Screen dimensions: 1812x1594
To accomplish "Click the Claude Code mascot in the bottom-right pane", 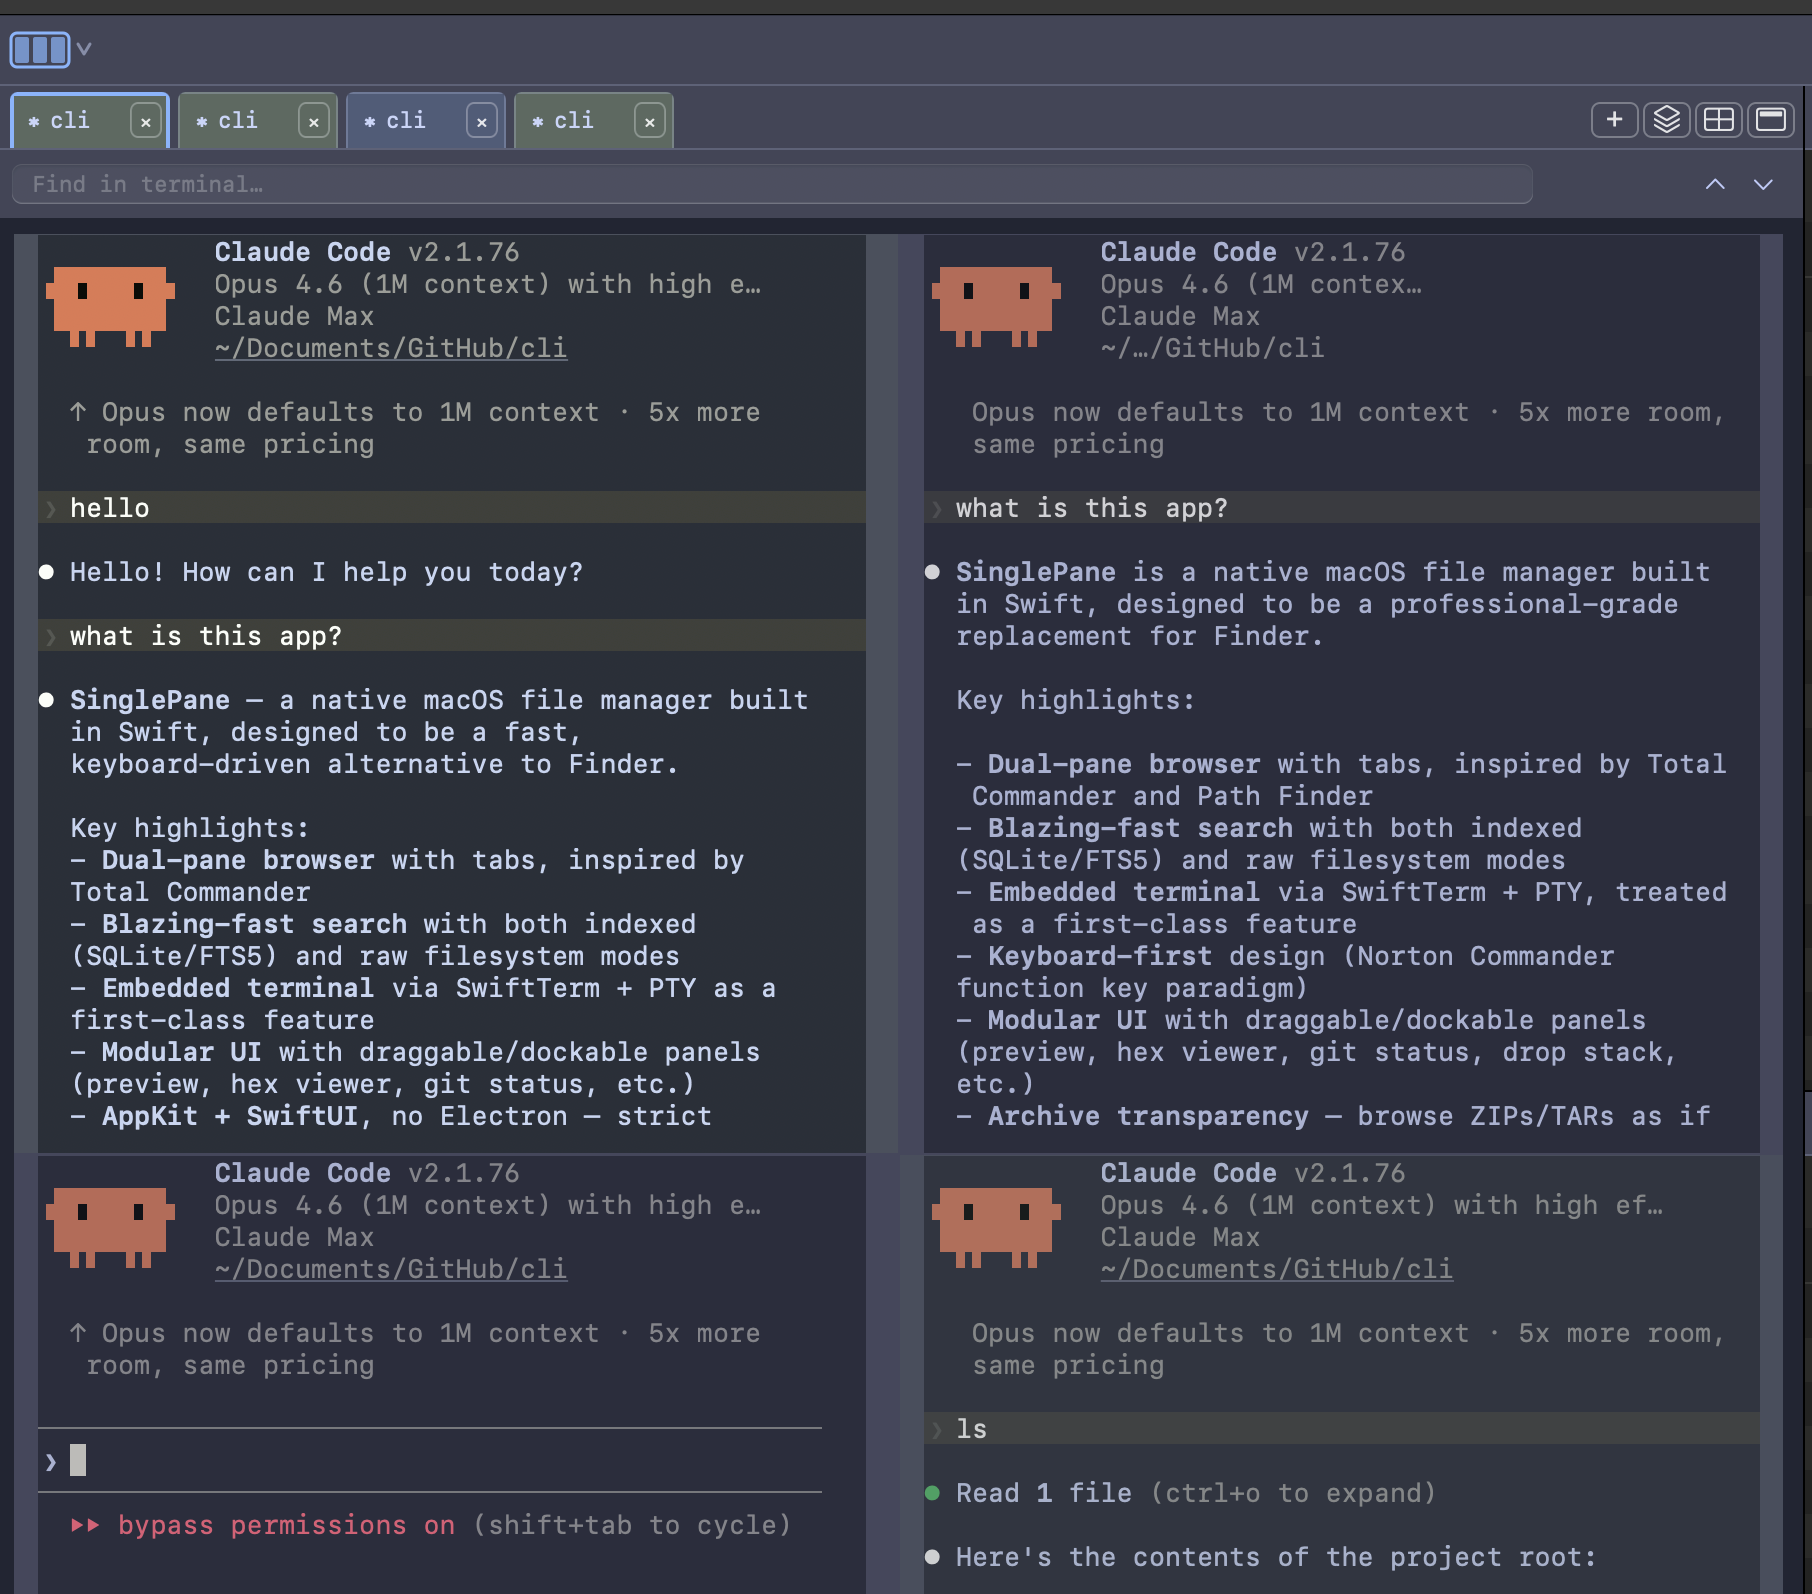I will pos(998,1227).
